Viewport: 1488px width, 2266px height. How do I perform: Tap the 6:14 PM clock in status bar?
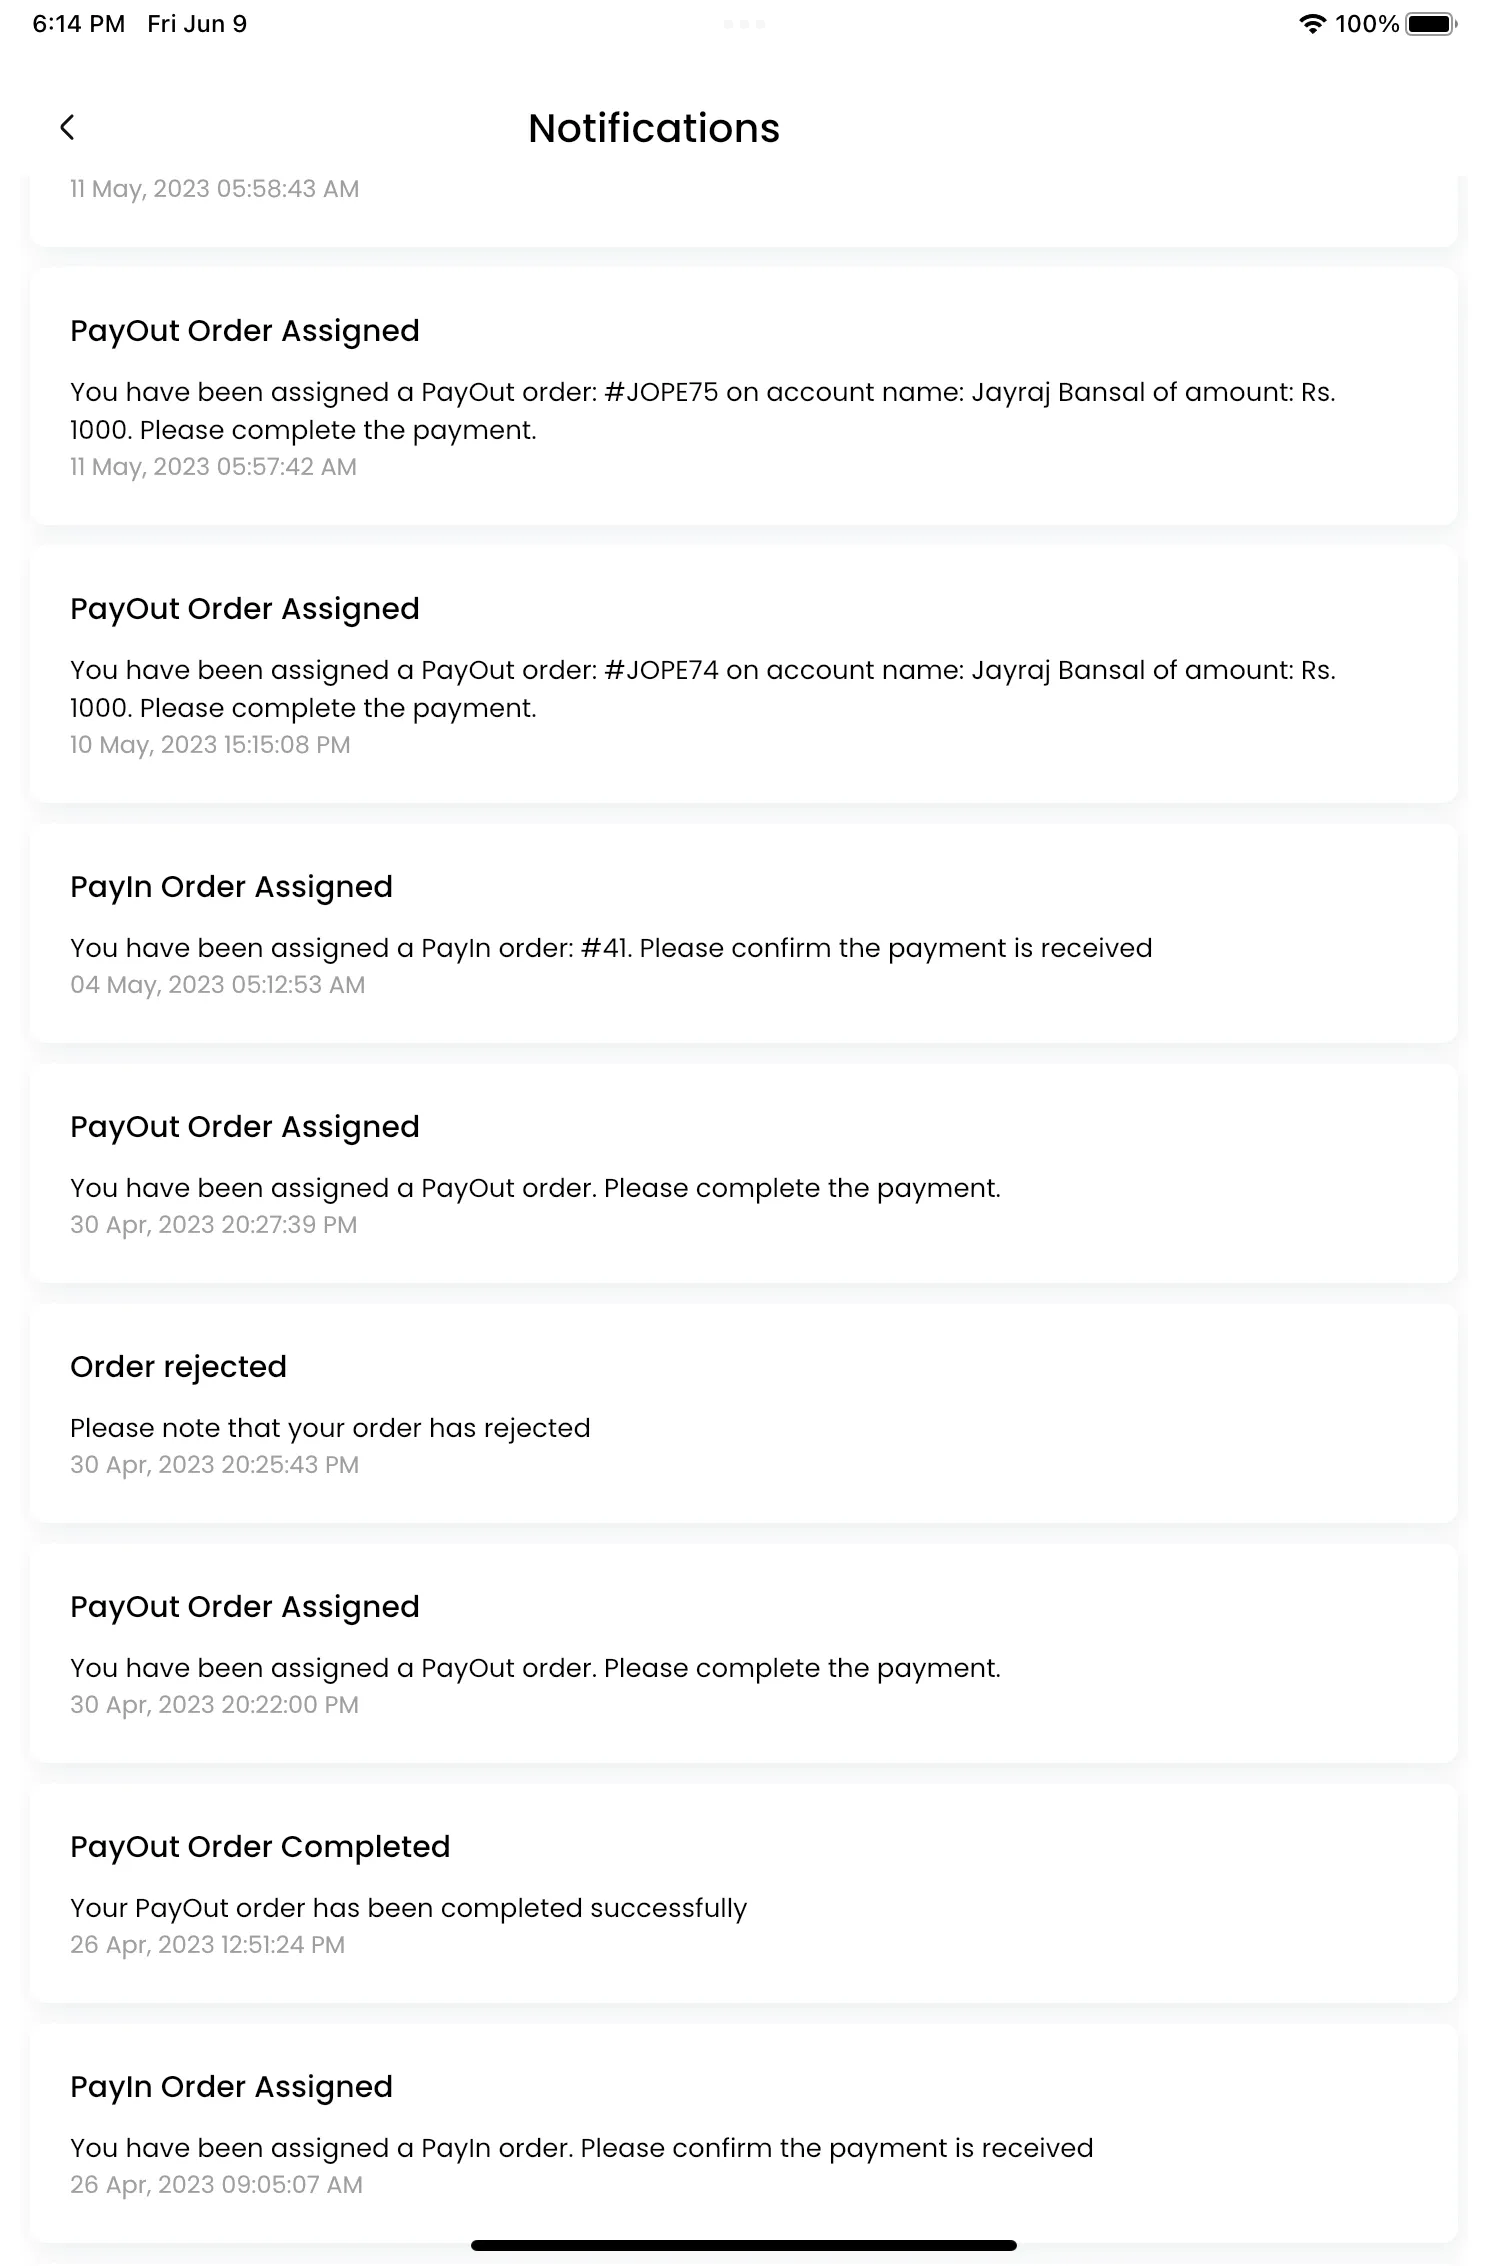(79, 24)
